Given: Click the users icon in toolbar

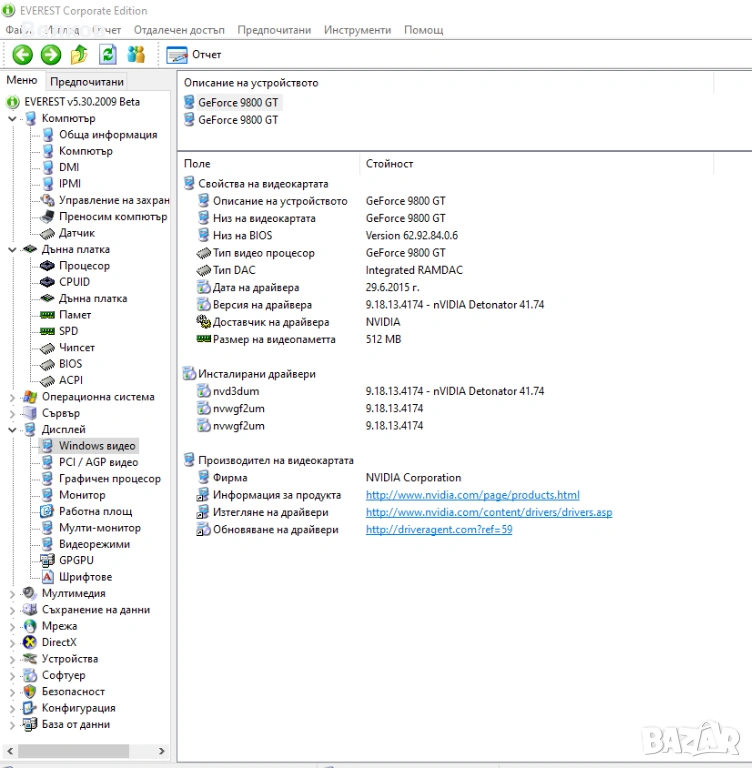Looking at the screenshot, I should [137, 55].
